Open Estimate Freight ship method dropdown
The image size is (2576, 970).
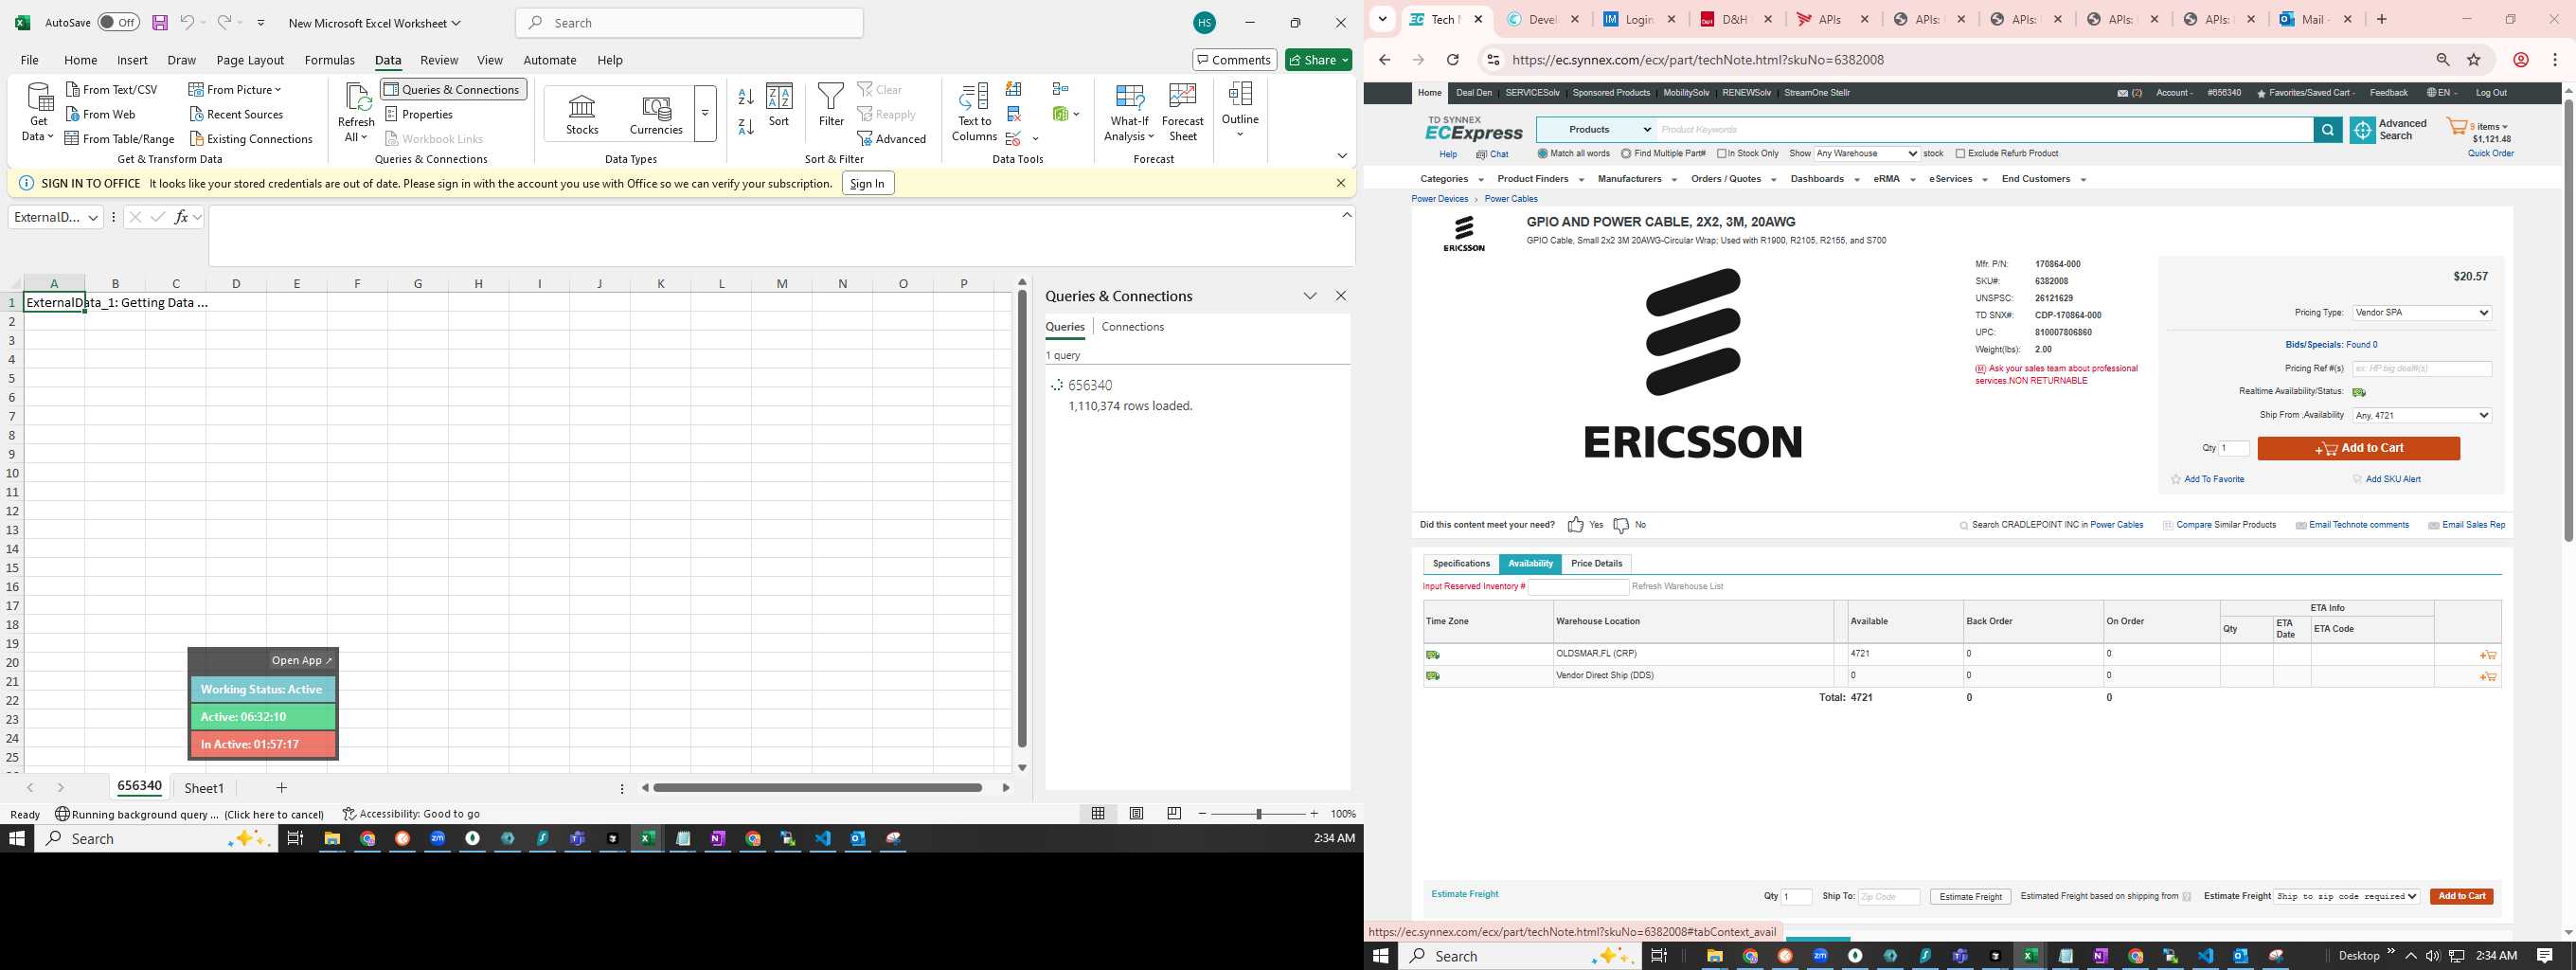2347,897
